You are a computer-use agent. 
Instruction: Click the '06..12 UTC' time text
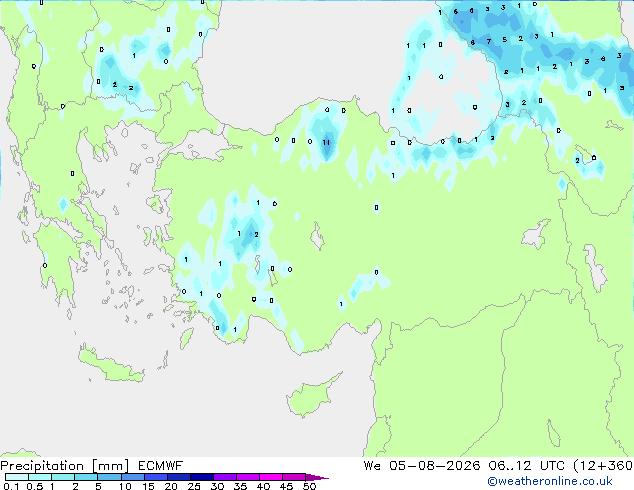[526, 466]
